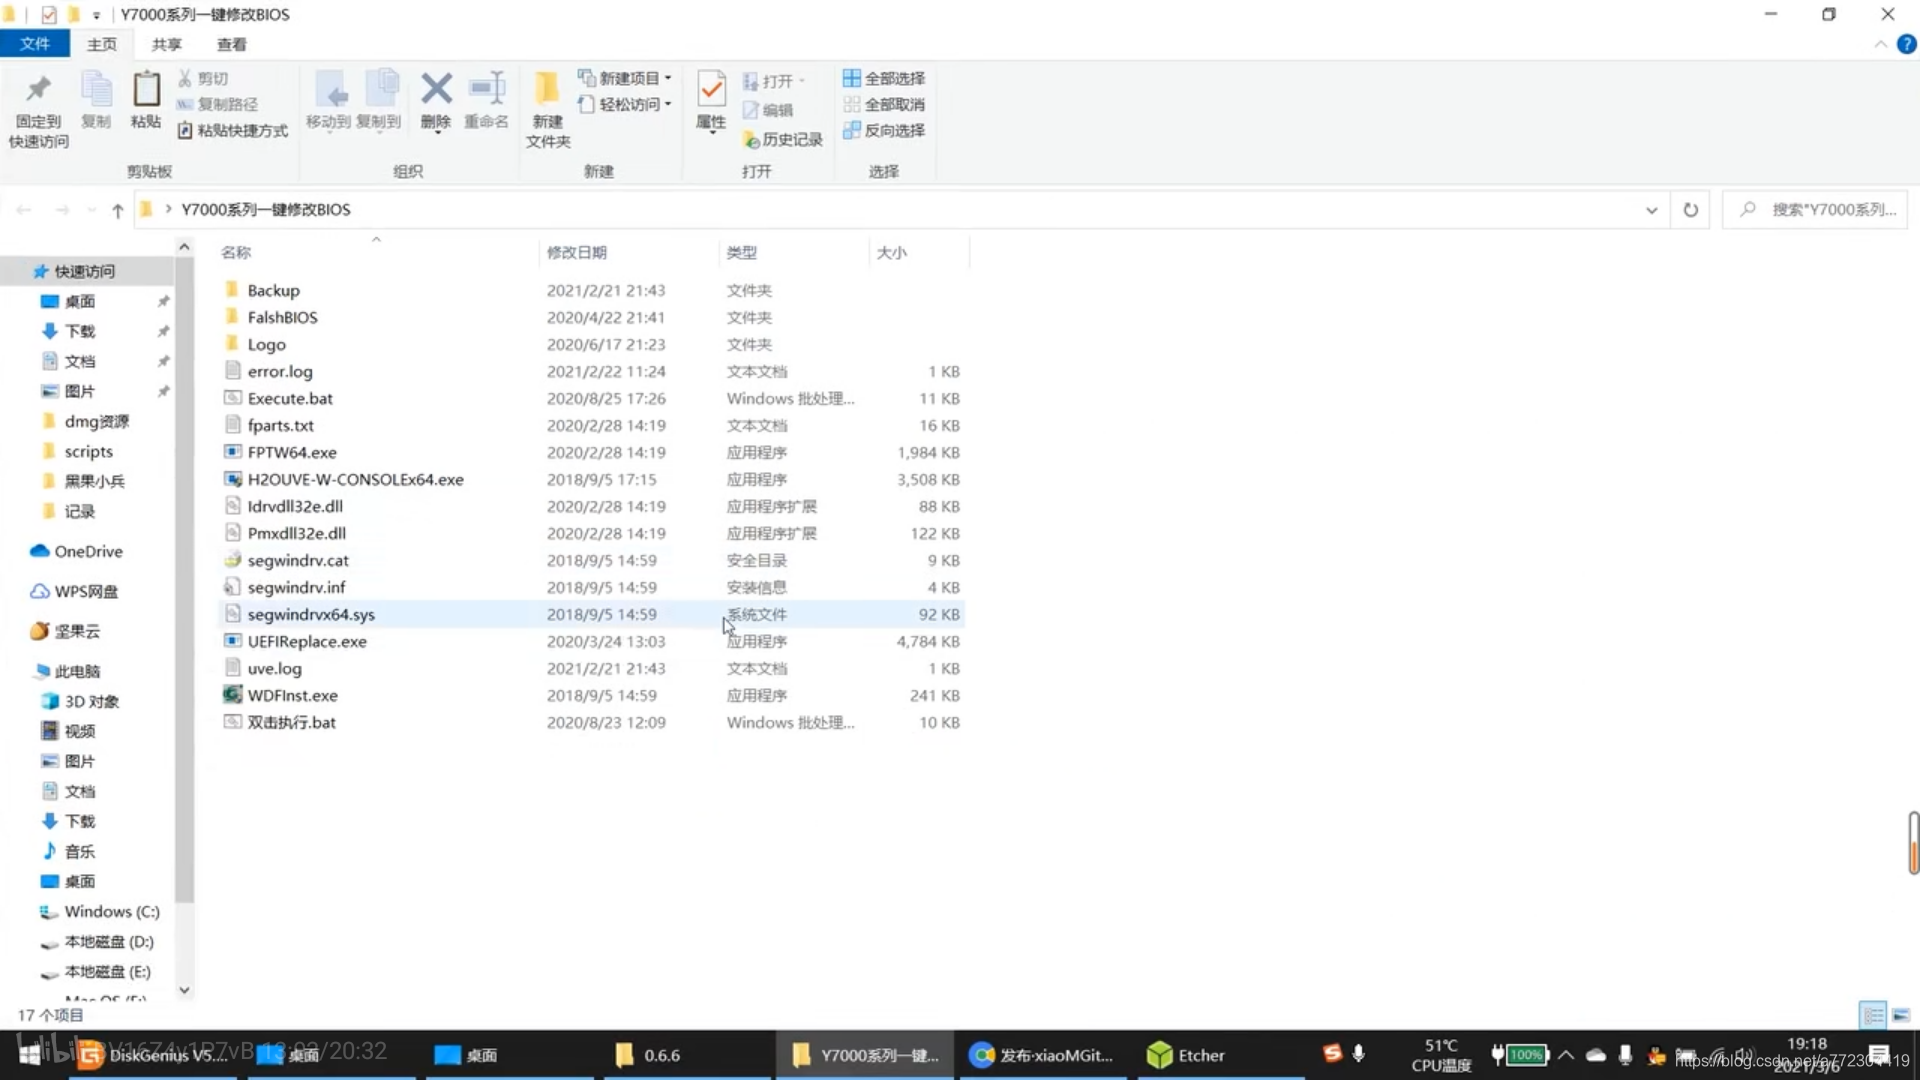Select the UEFIReplace.exe file
The width and height of the screenshot is (1920, 1080).
[x=307, y=641]
